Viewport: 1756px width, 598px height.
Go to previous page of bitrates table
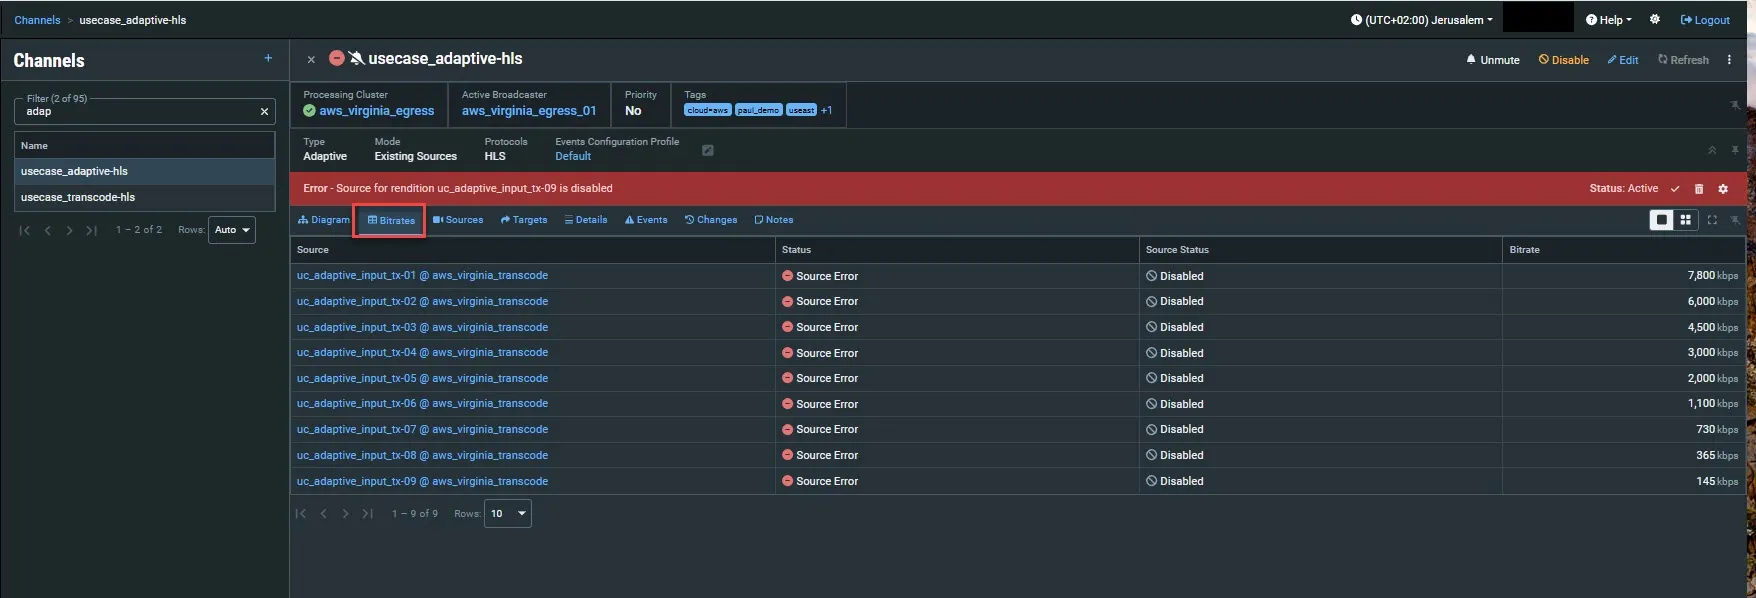pos(323,514)
